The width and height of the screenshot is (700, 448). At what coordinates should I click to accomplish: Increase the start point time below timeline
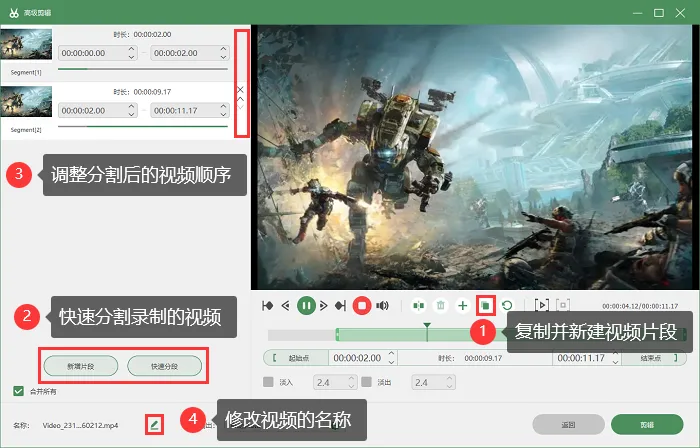coord(392,354)
